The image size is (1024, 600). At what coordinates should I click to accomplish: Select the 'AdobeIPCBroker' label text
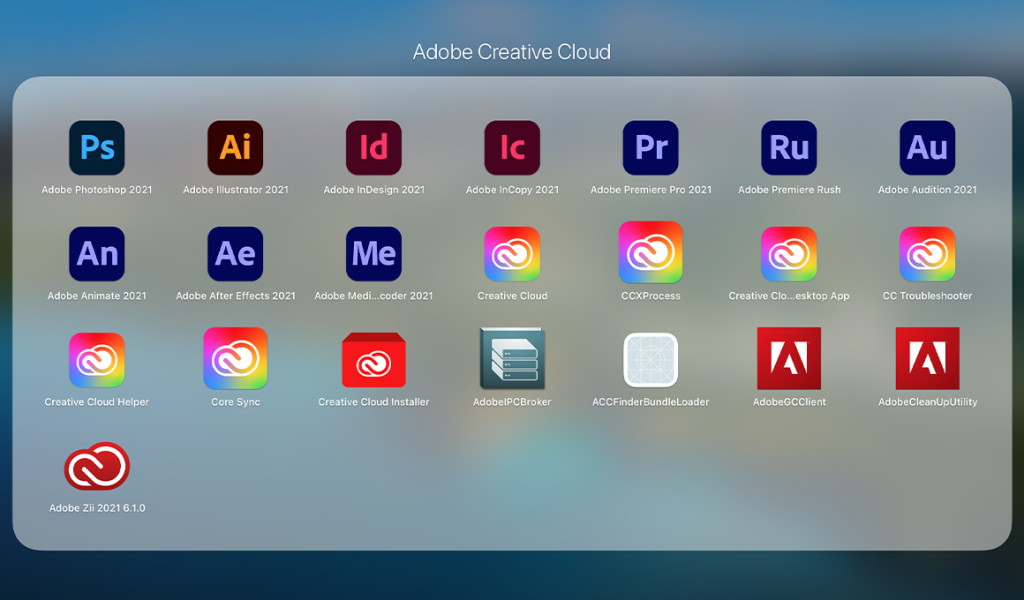tap(512, 402)
